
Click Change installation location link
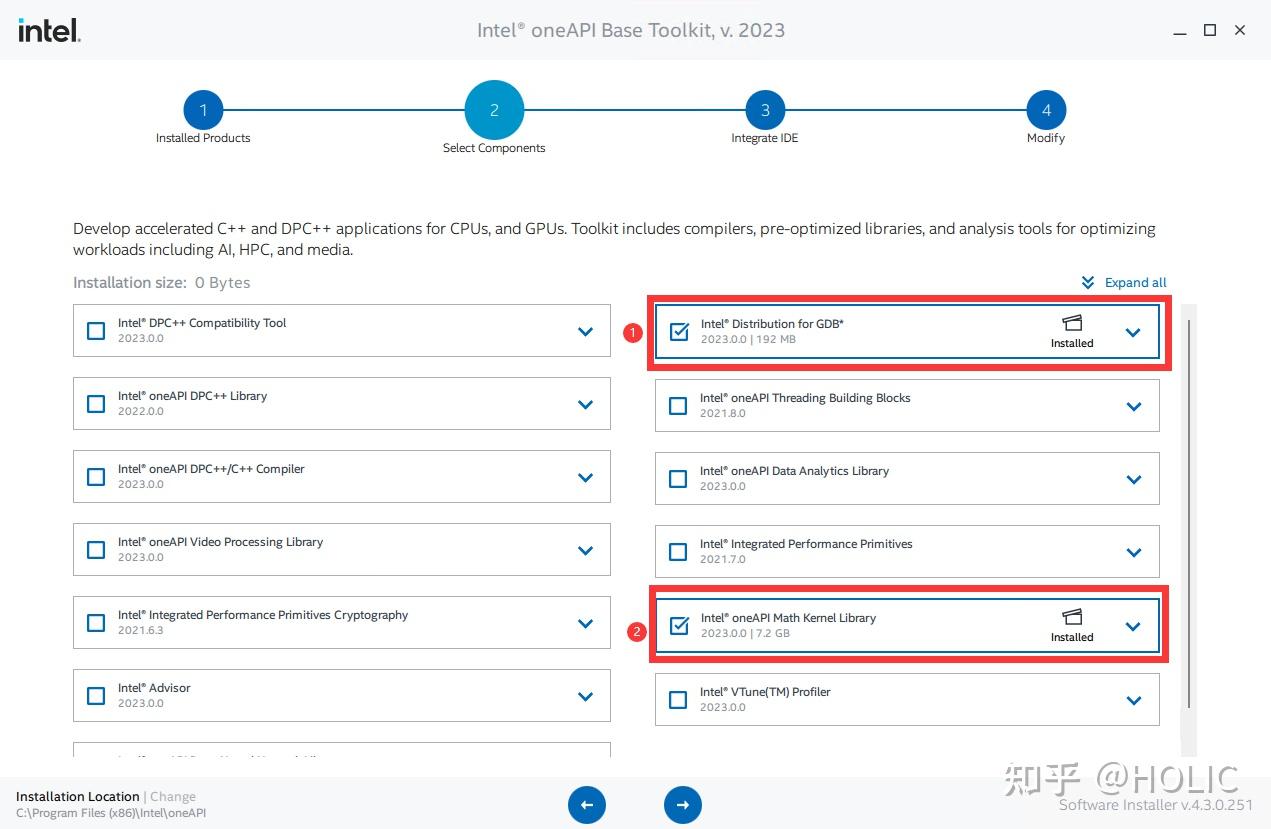pyautogui.click(x=173, y=797)
